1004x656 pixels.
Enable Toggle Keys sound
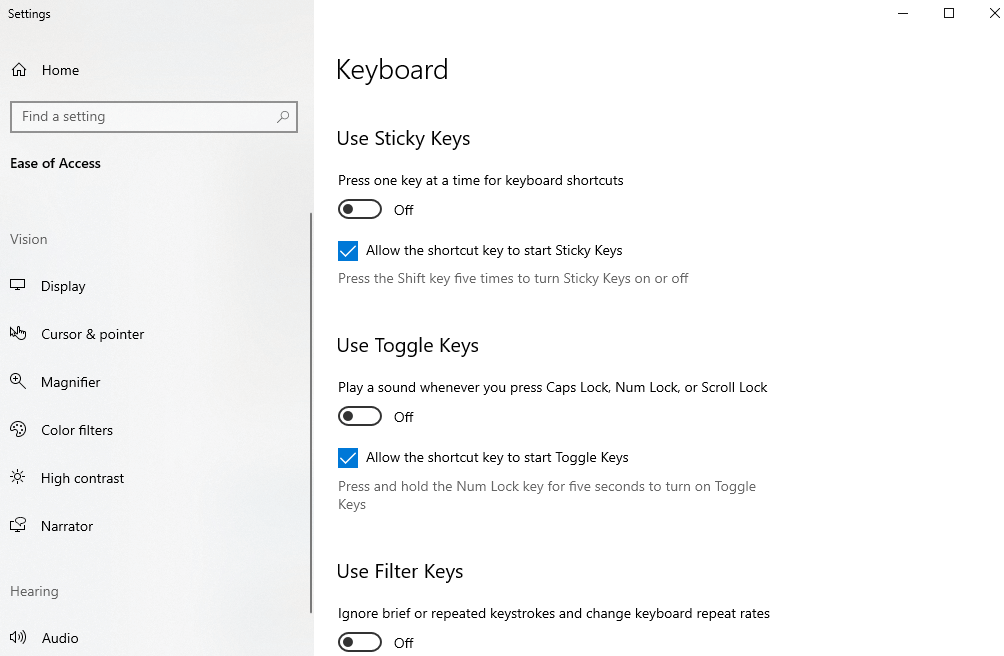pos(360,415)
